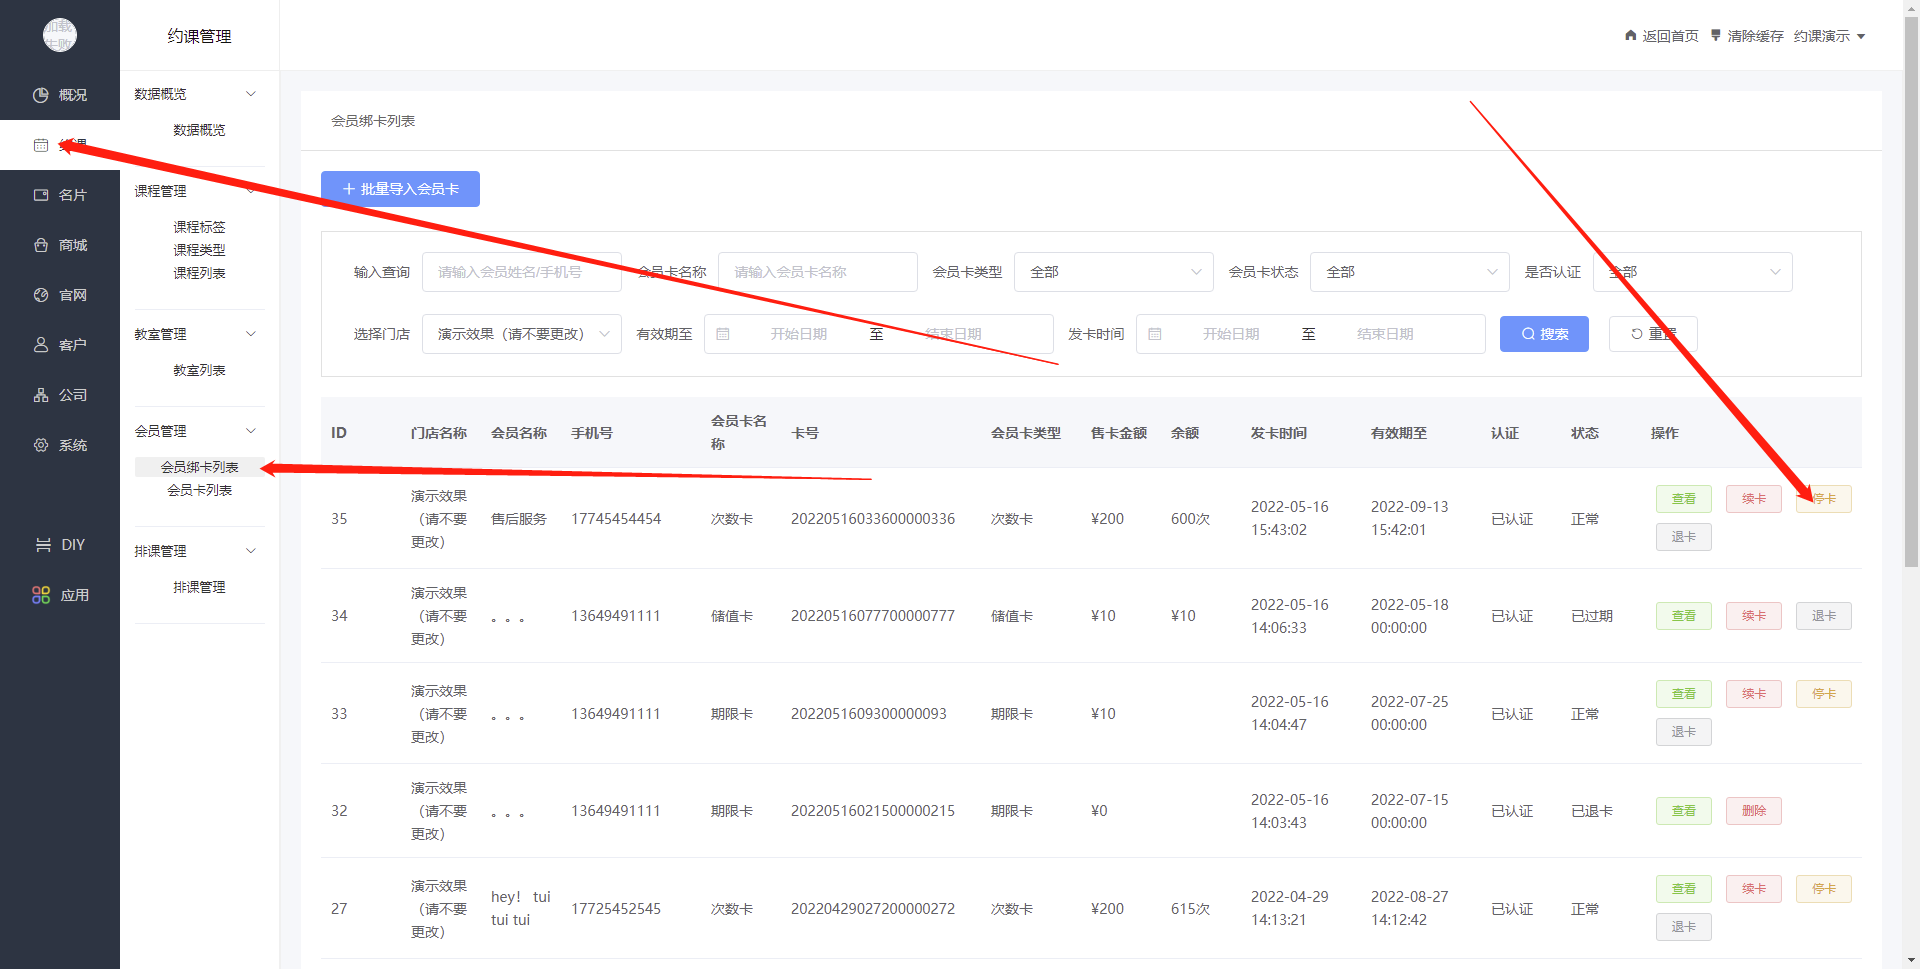
Task: Open the 会员卡状态 dropdown
Action: pyautogui.click(x=1410, y=272)
